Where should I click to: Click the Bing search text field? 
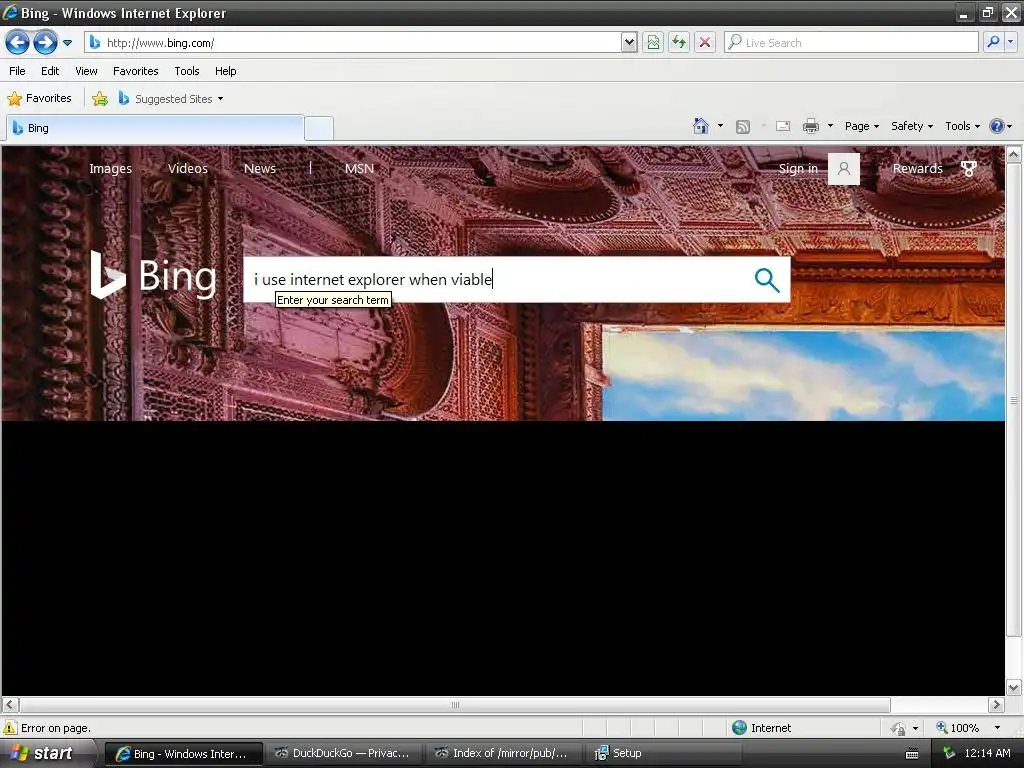pyautogui.click(x=496, y=280)
